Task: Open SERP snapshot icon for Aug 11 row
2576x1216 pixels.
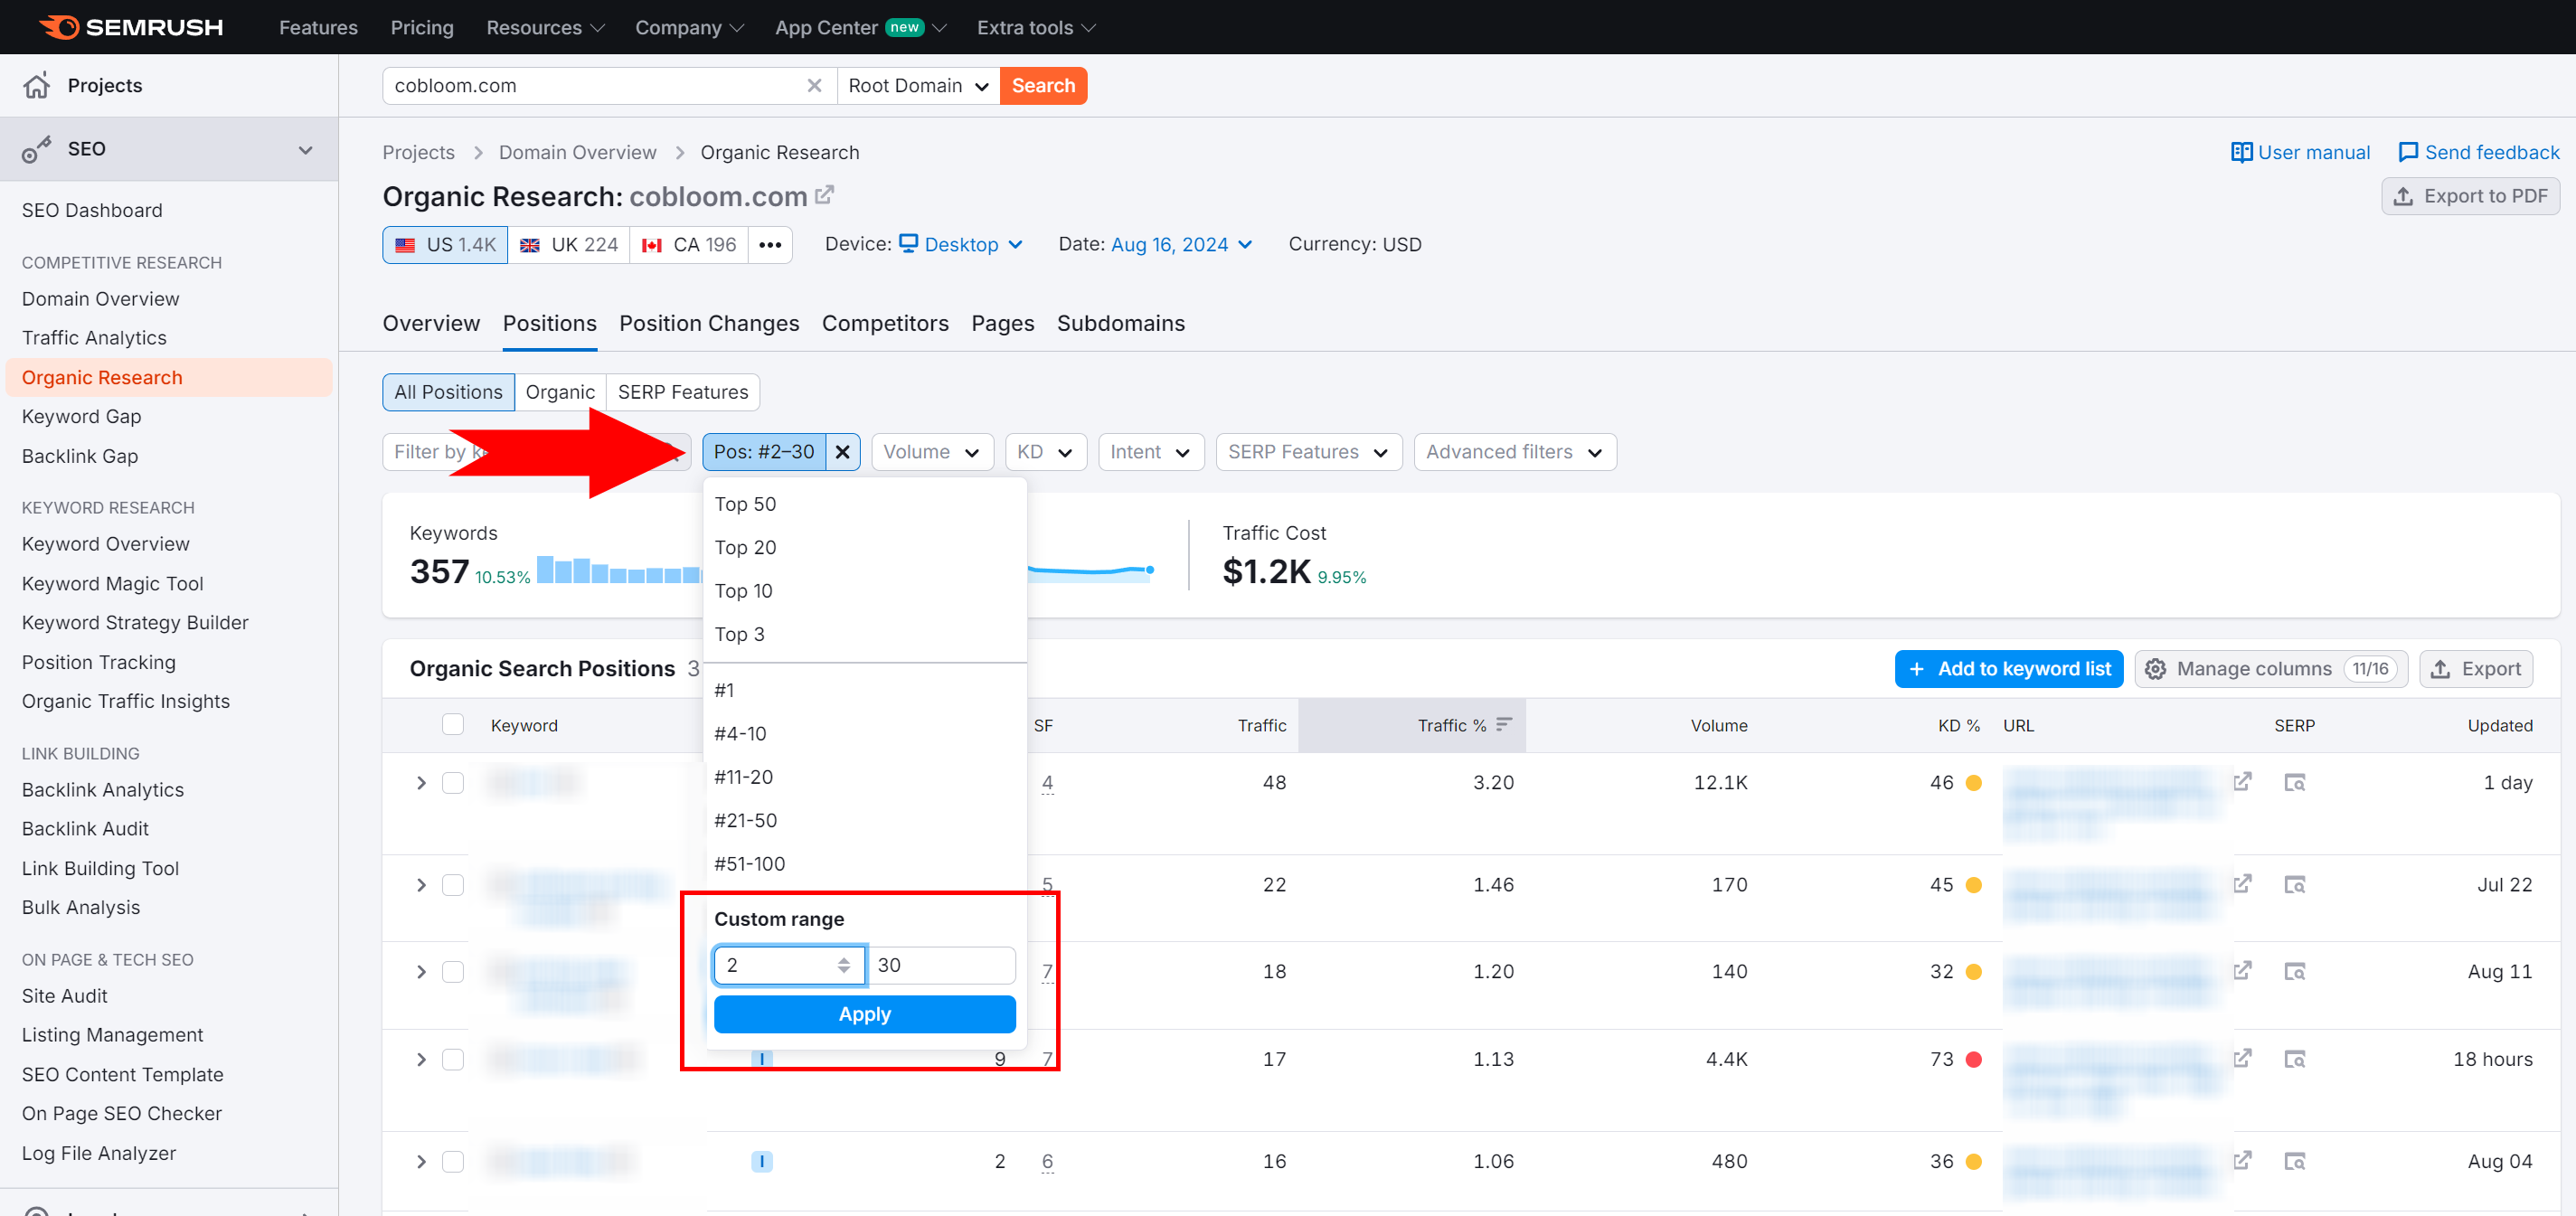Action: click(2294, 972)
